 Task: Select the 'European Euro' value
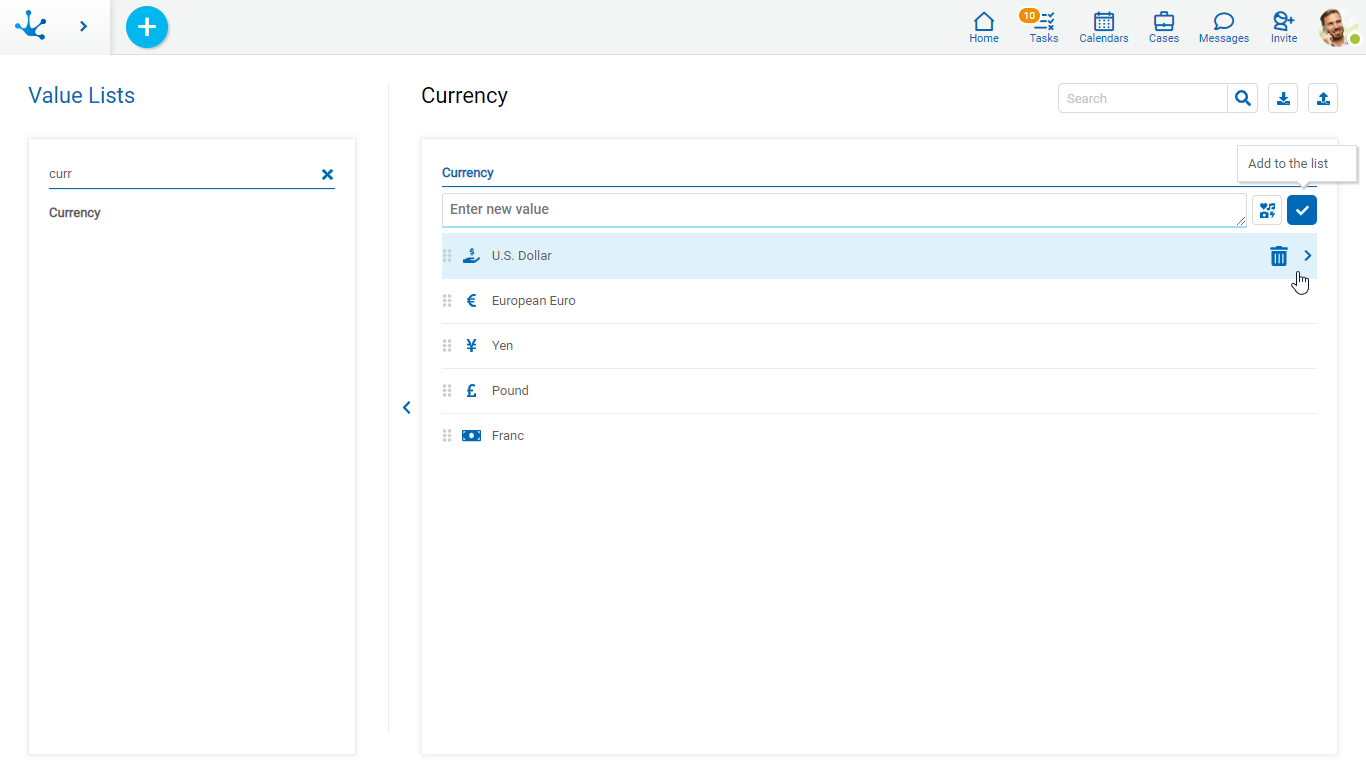click(534, 301)
